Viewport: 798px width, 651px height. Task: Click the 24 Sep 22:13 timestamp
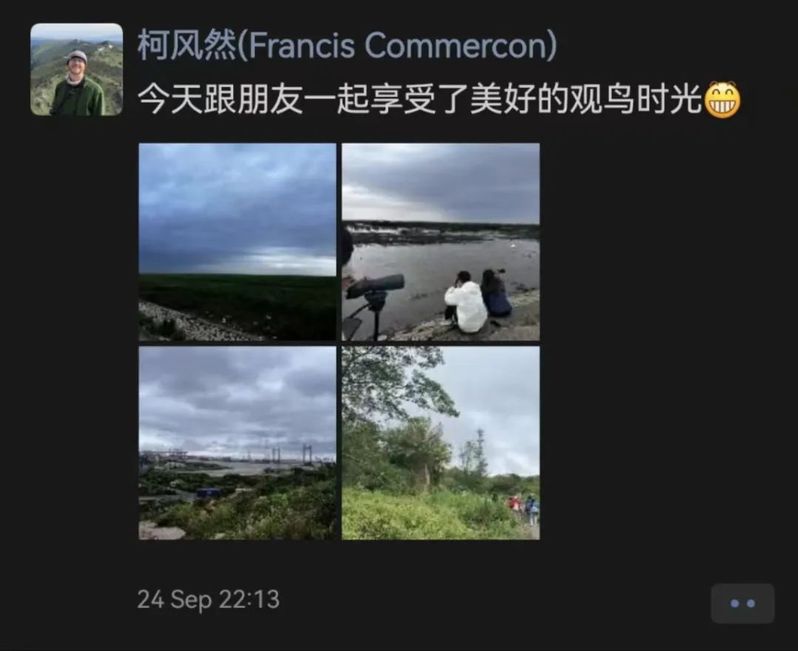tap(208, 599)
